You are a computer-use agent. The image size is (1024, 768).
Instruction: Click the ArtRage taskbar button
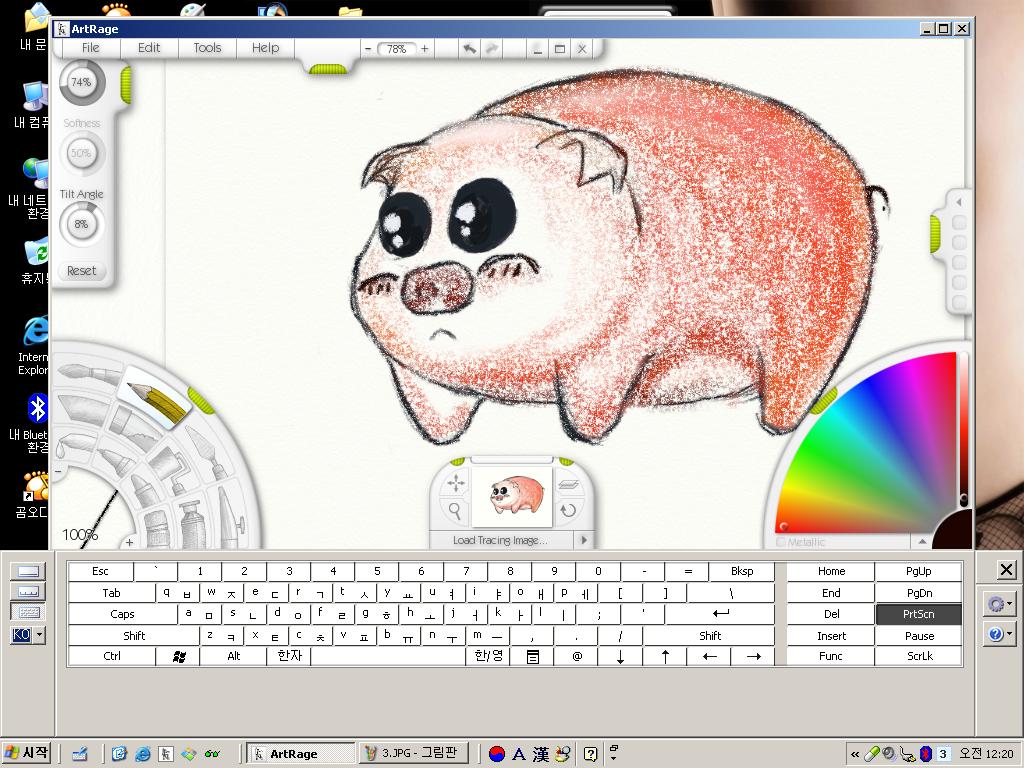(x=301, y=753)
